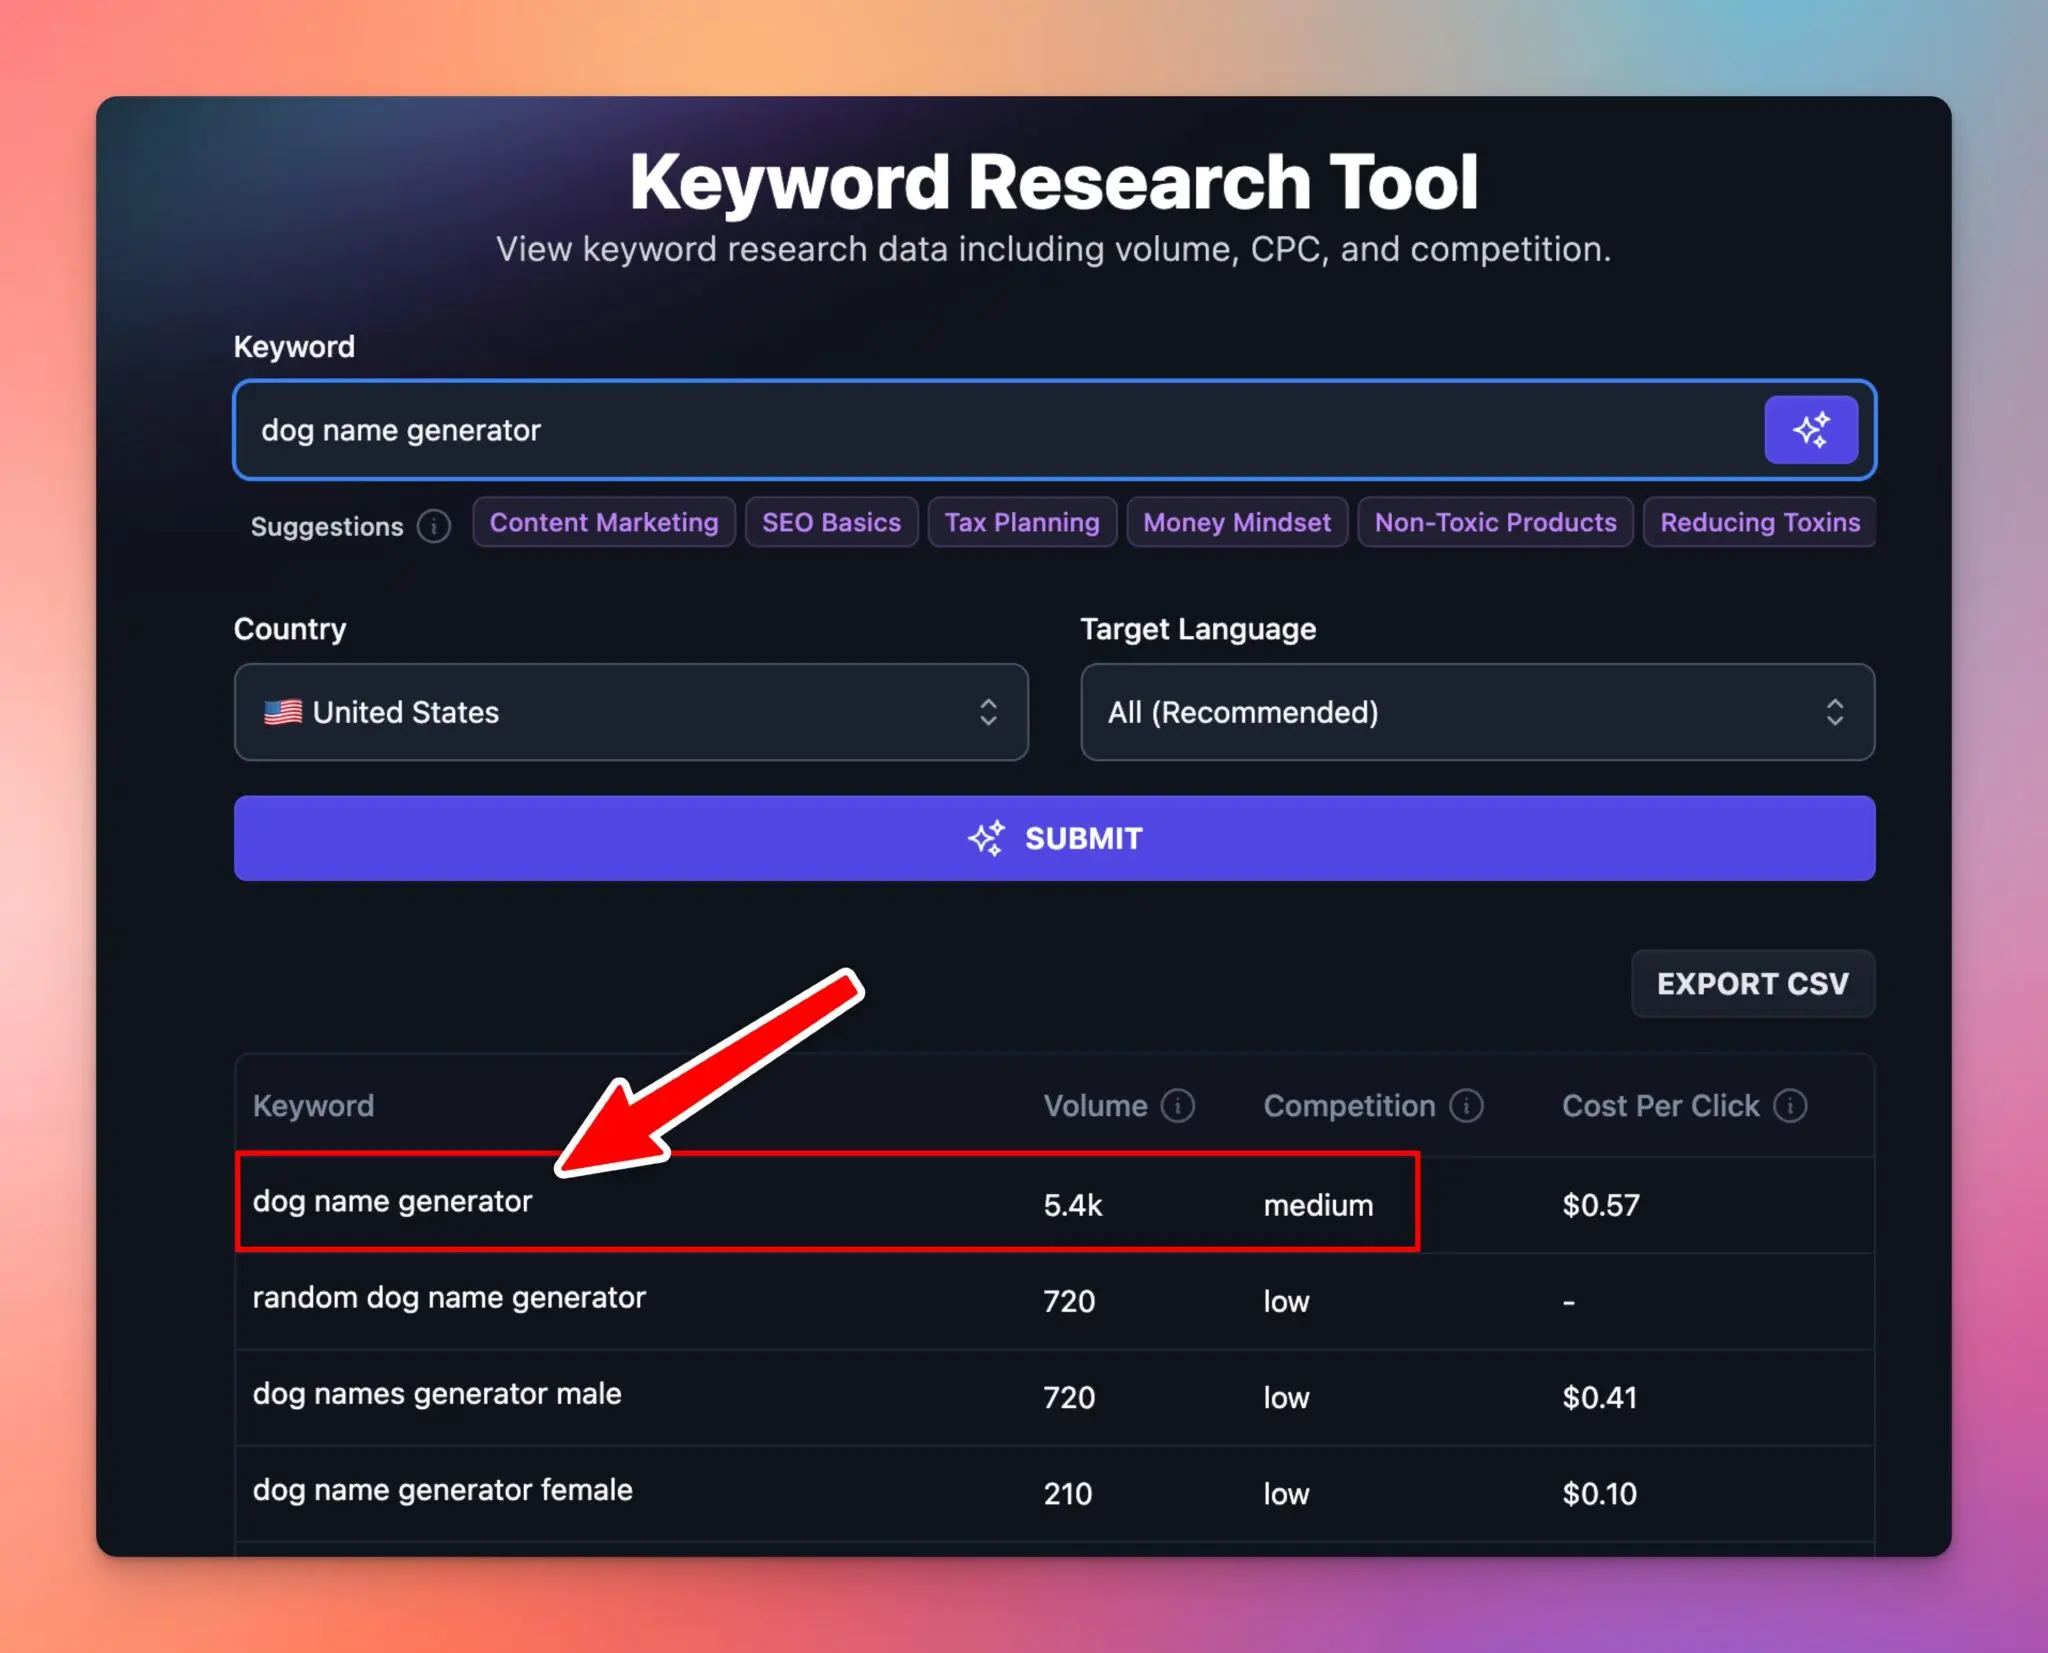Select the SEO Basics suggestion chip
The height and width of the screenshot is (1653, 2048).
point(831,522)
